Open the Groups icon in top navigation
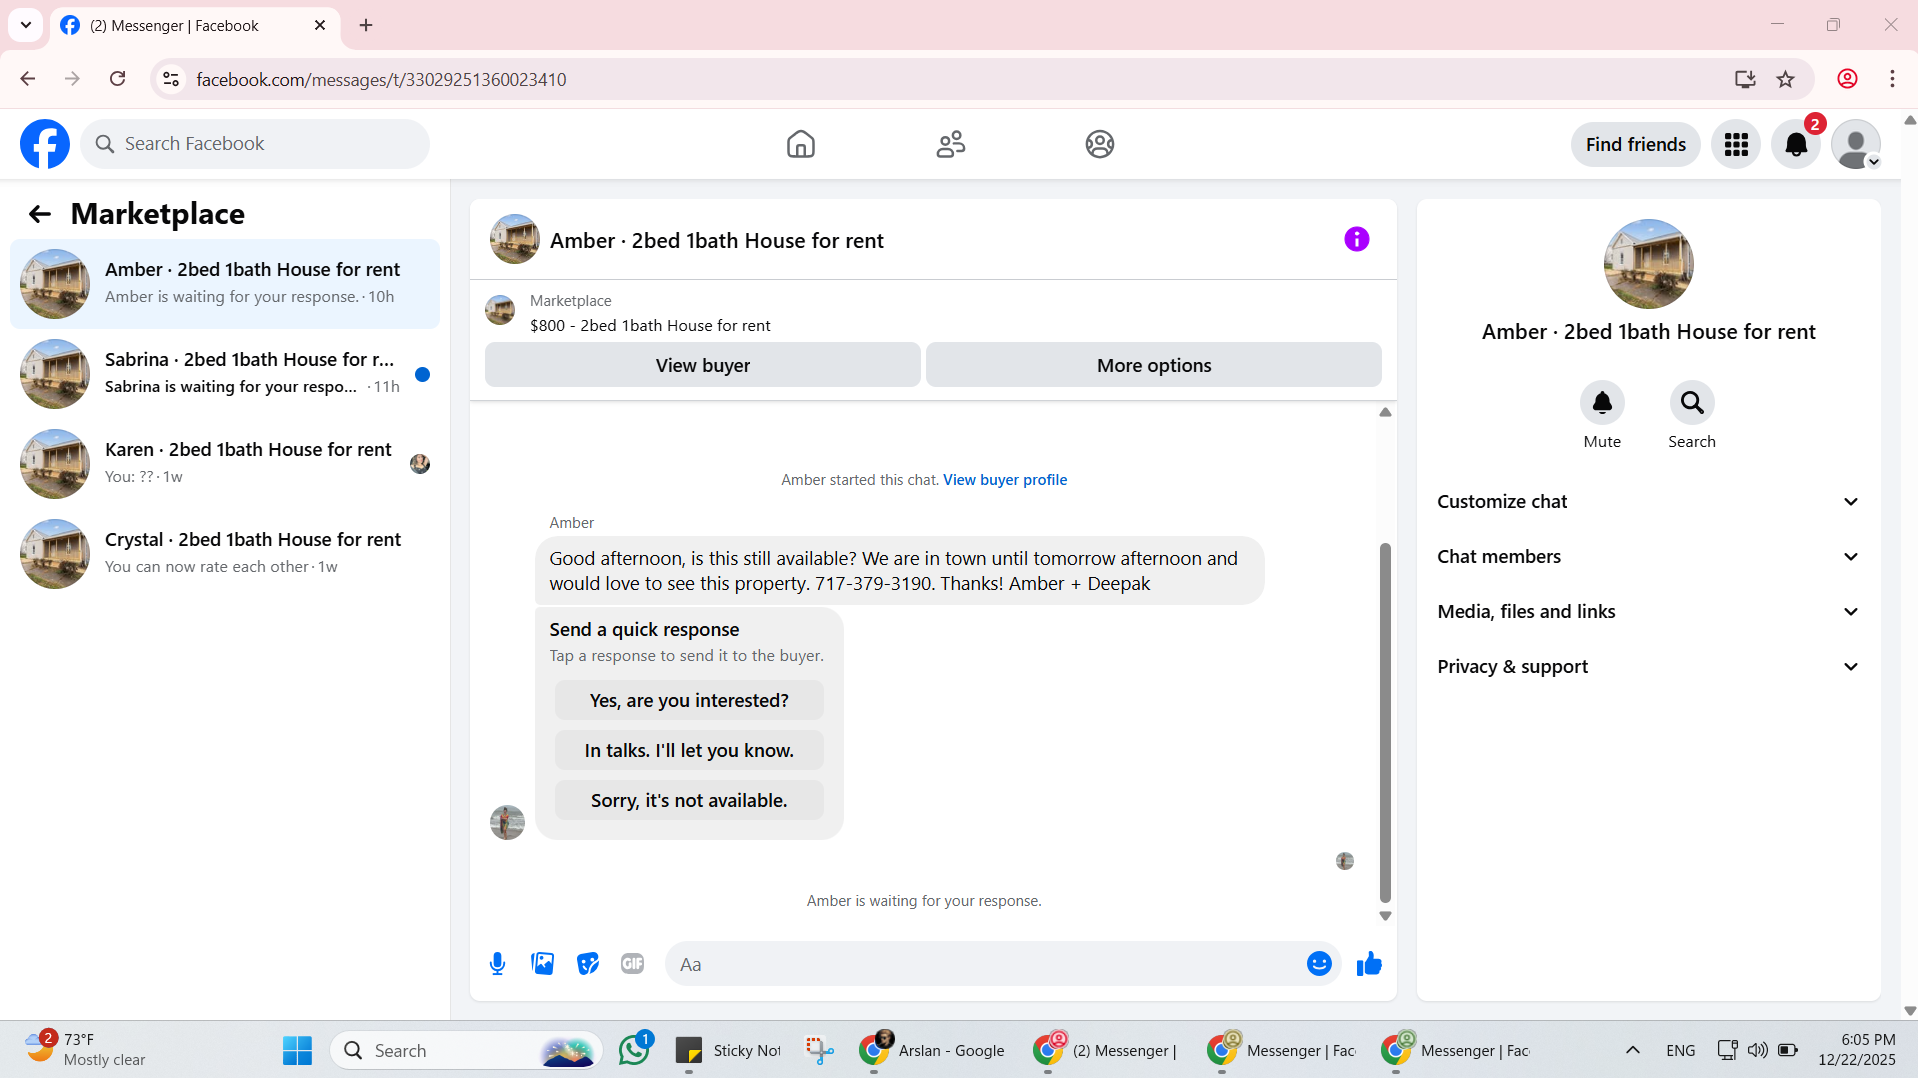The height and width of the screenshot is (1078, 1918). tap(1099, 144)
